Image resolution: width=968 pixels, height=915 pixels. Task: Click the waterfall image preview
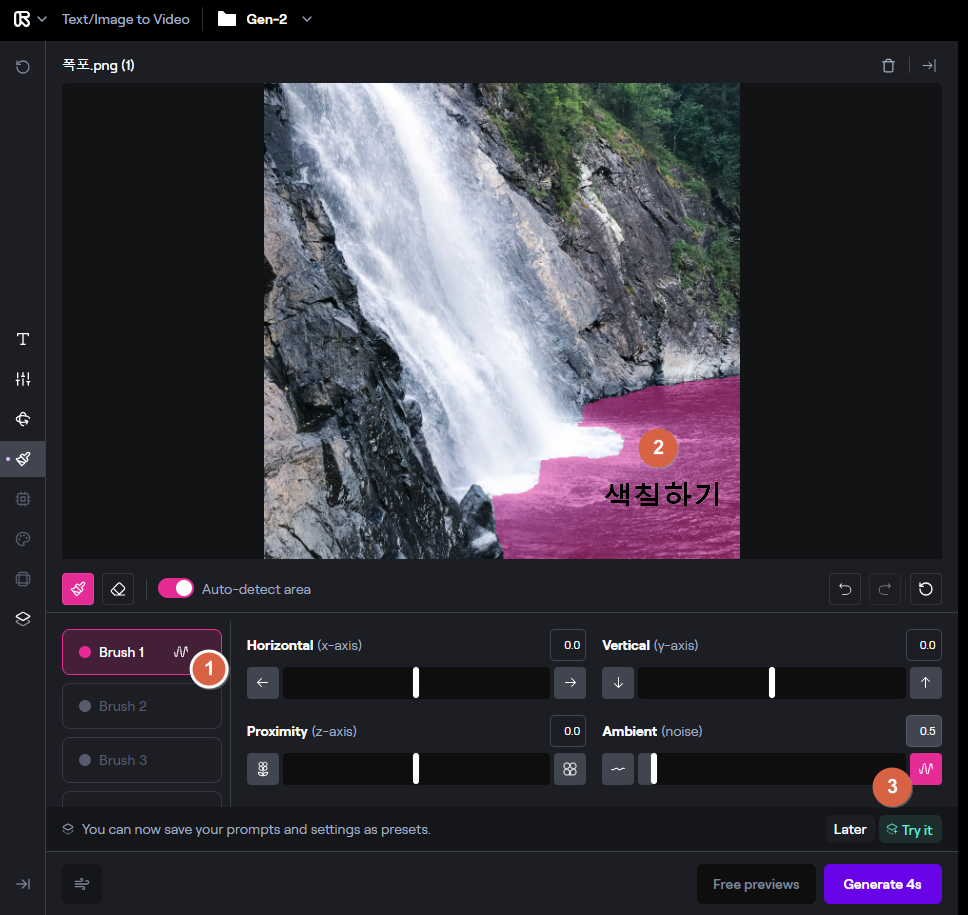[x=502, y=321]
